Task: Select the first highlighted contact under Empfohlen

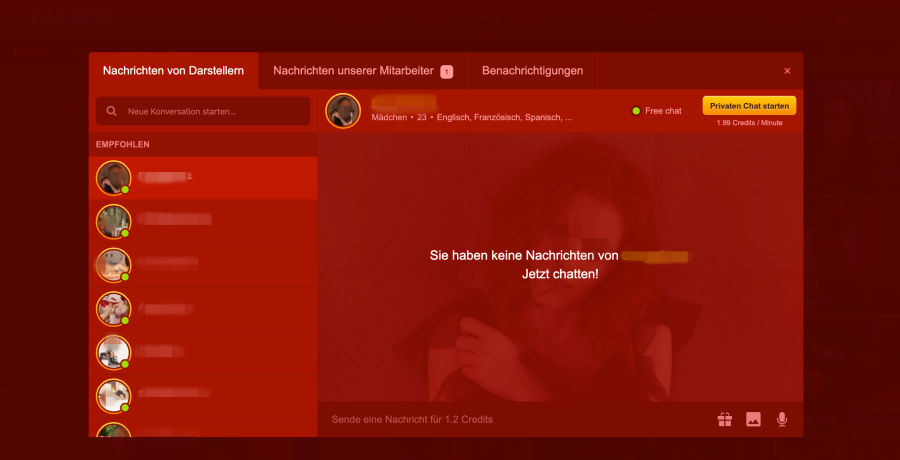Action: pos(203,178)
